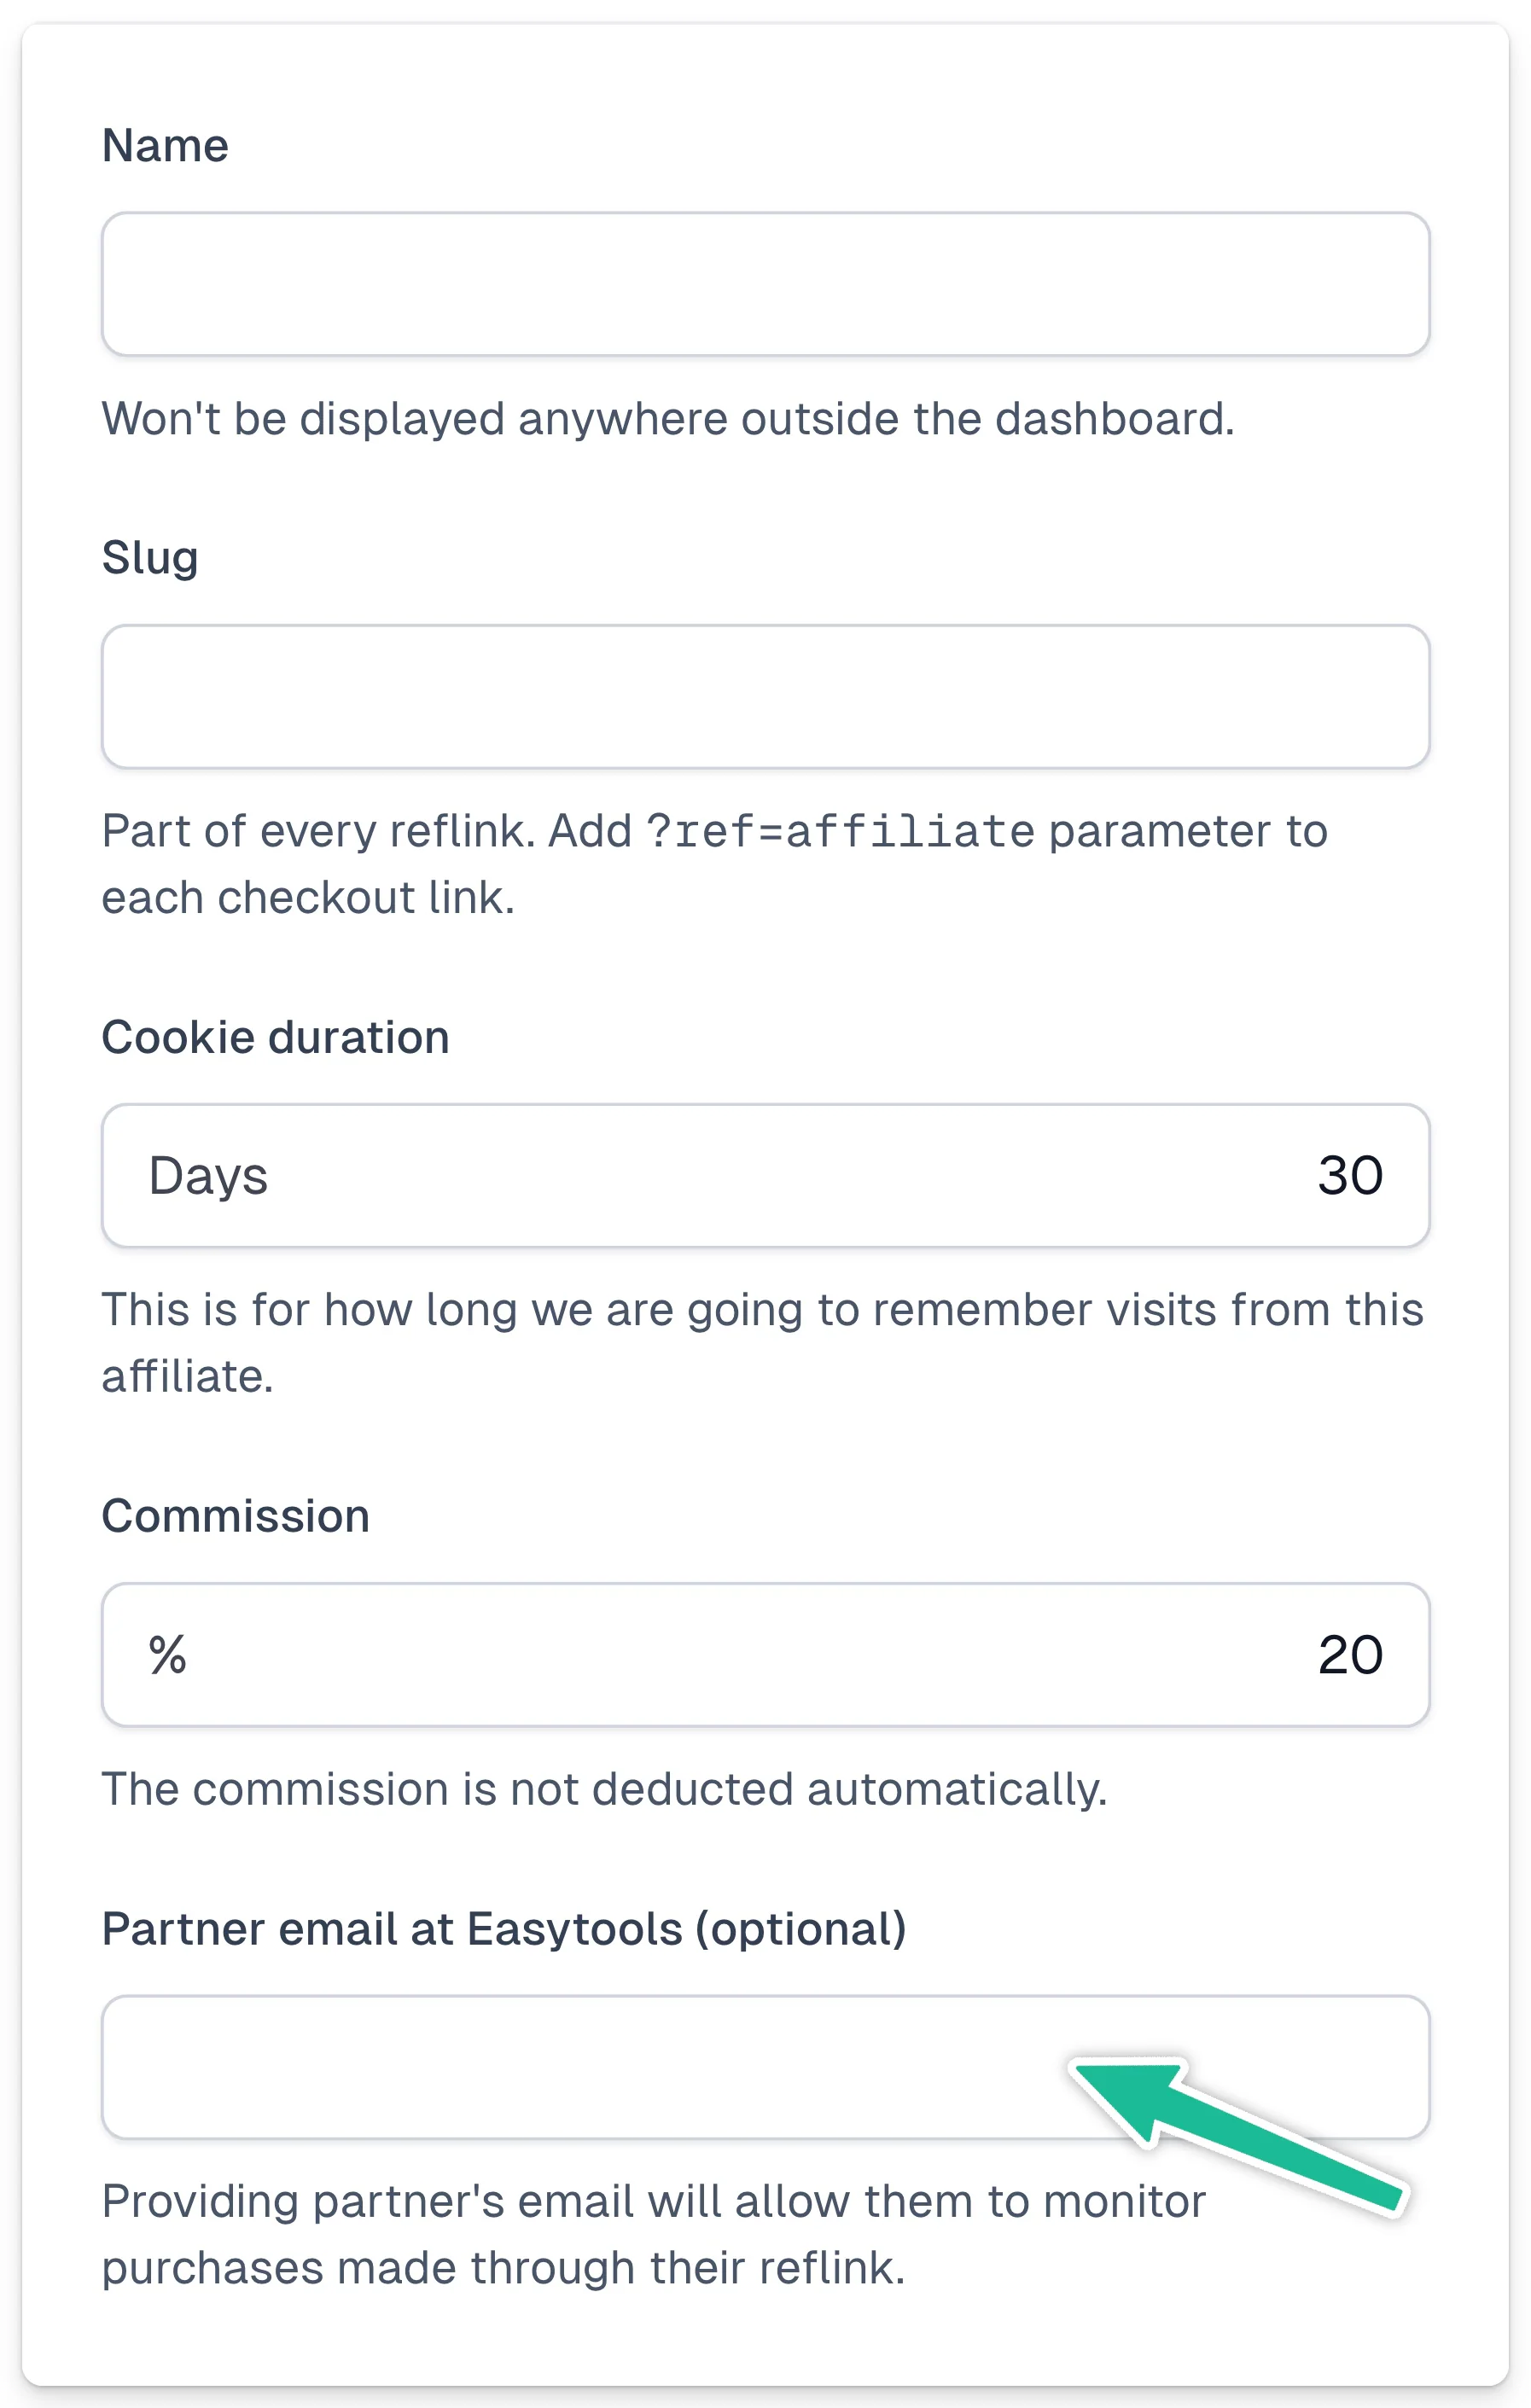1531x2408 pixels.
Task: Click inside the Commission percentage field
Action: [x=765, y=1655]
